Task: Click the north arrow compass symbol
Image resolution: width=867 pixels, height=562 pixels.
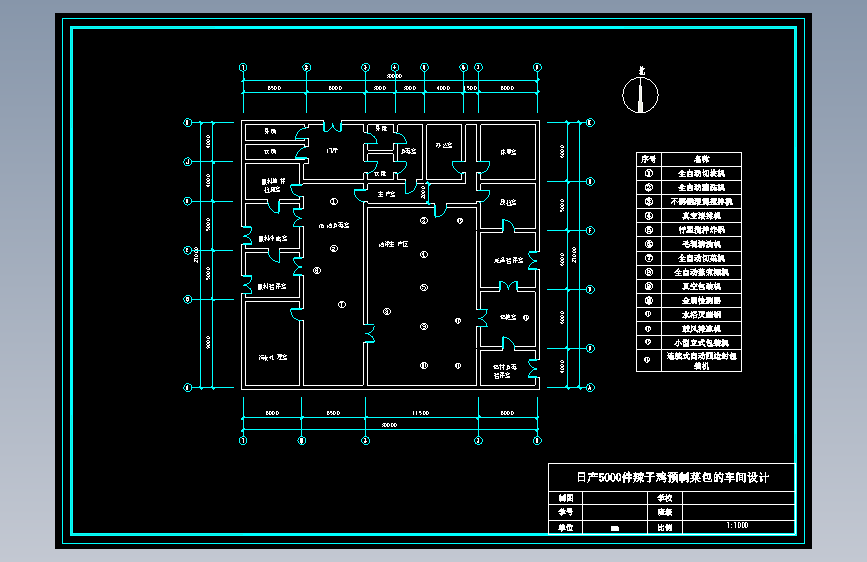Action: pyautogui.click(x=640, y=92)
